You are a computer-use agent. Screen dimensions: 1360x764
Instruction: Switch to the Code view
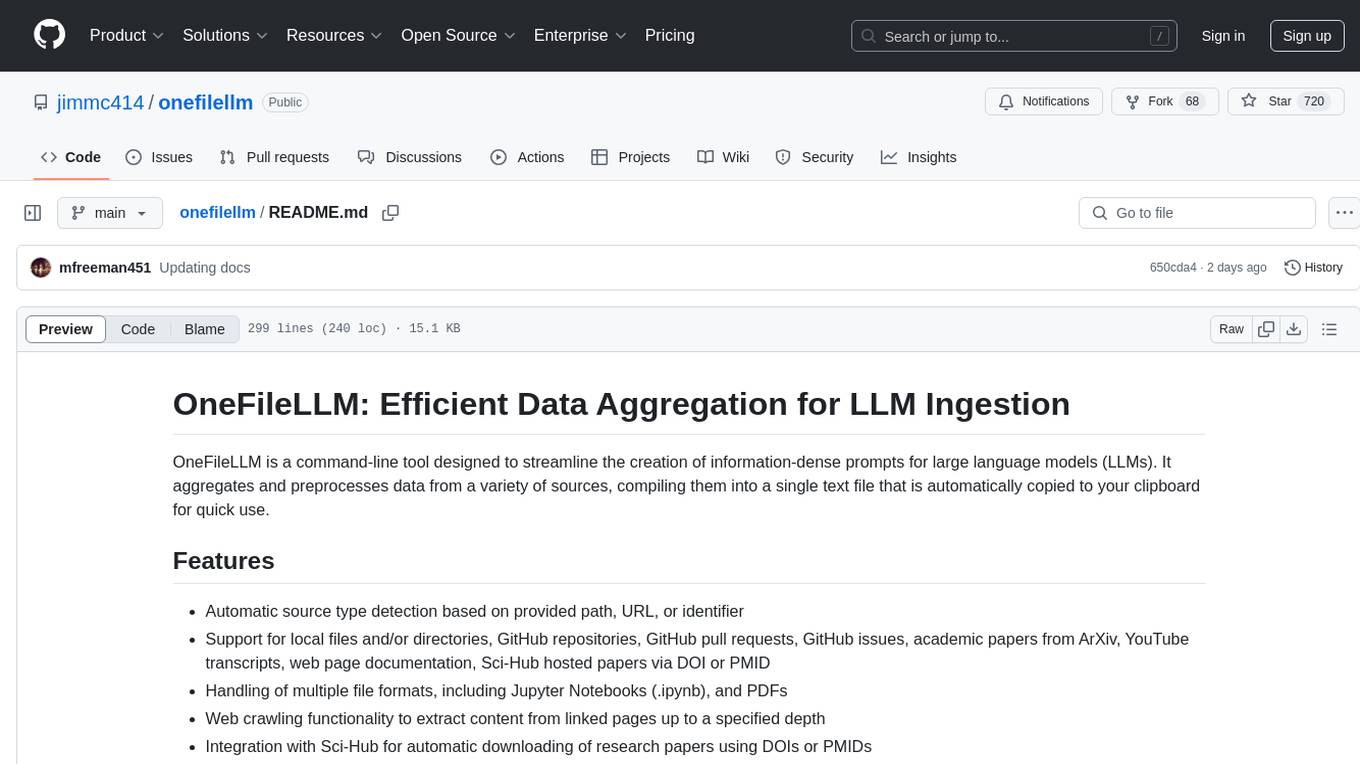tap(138, 329)
